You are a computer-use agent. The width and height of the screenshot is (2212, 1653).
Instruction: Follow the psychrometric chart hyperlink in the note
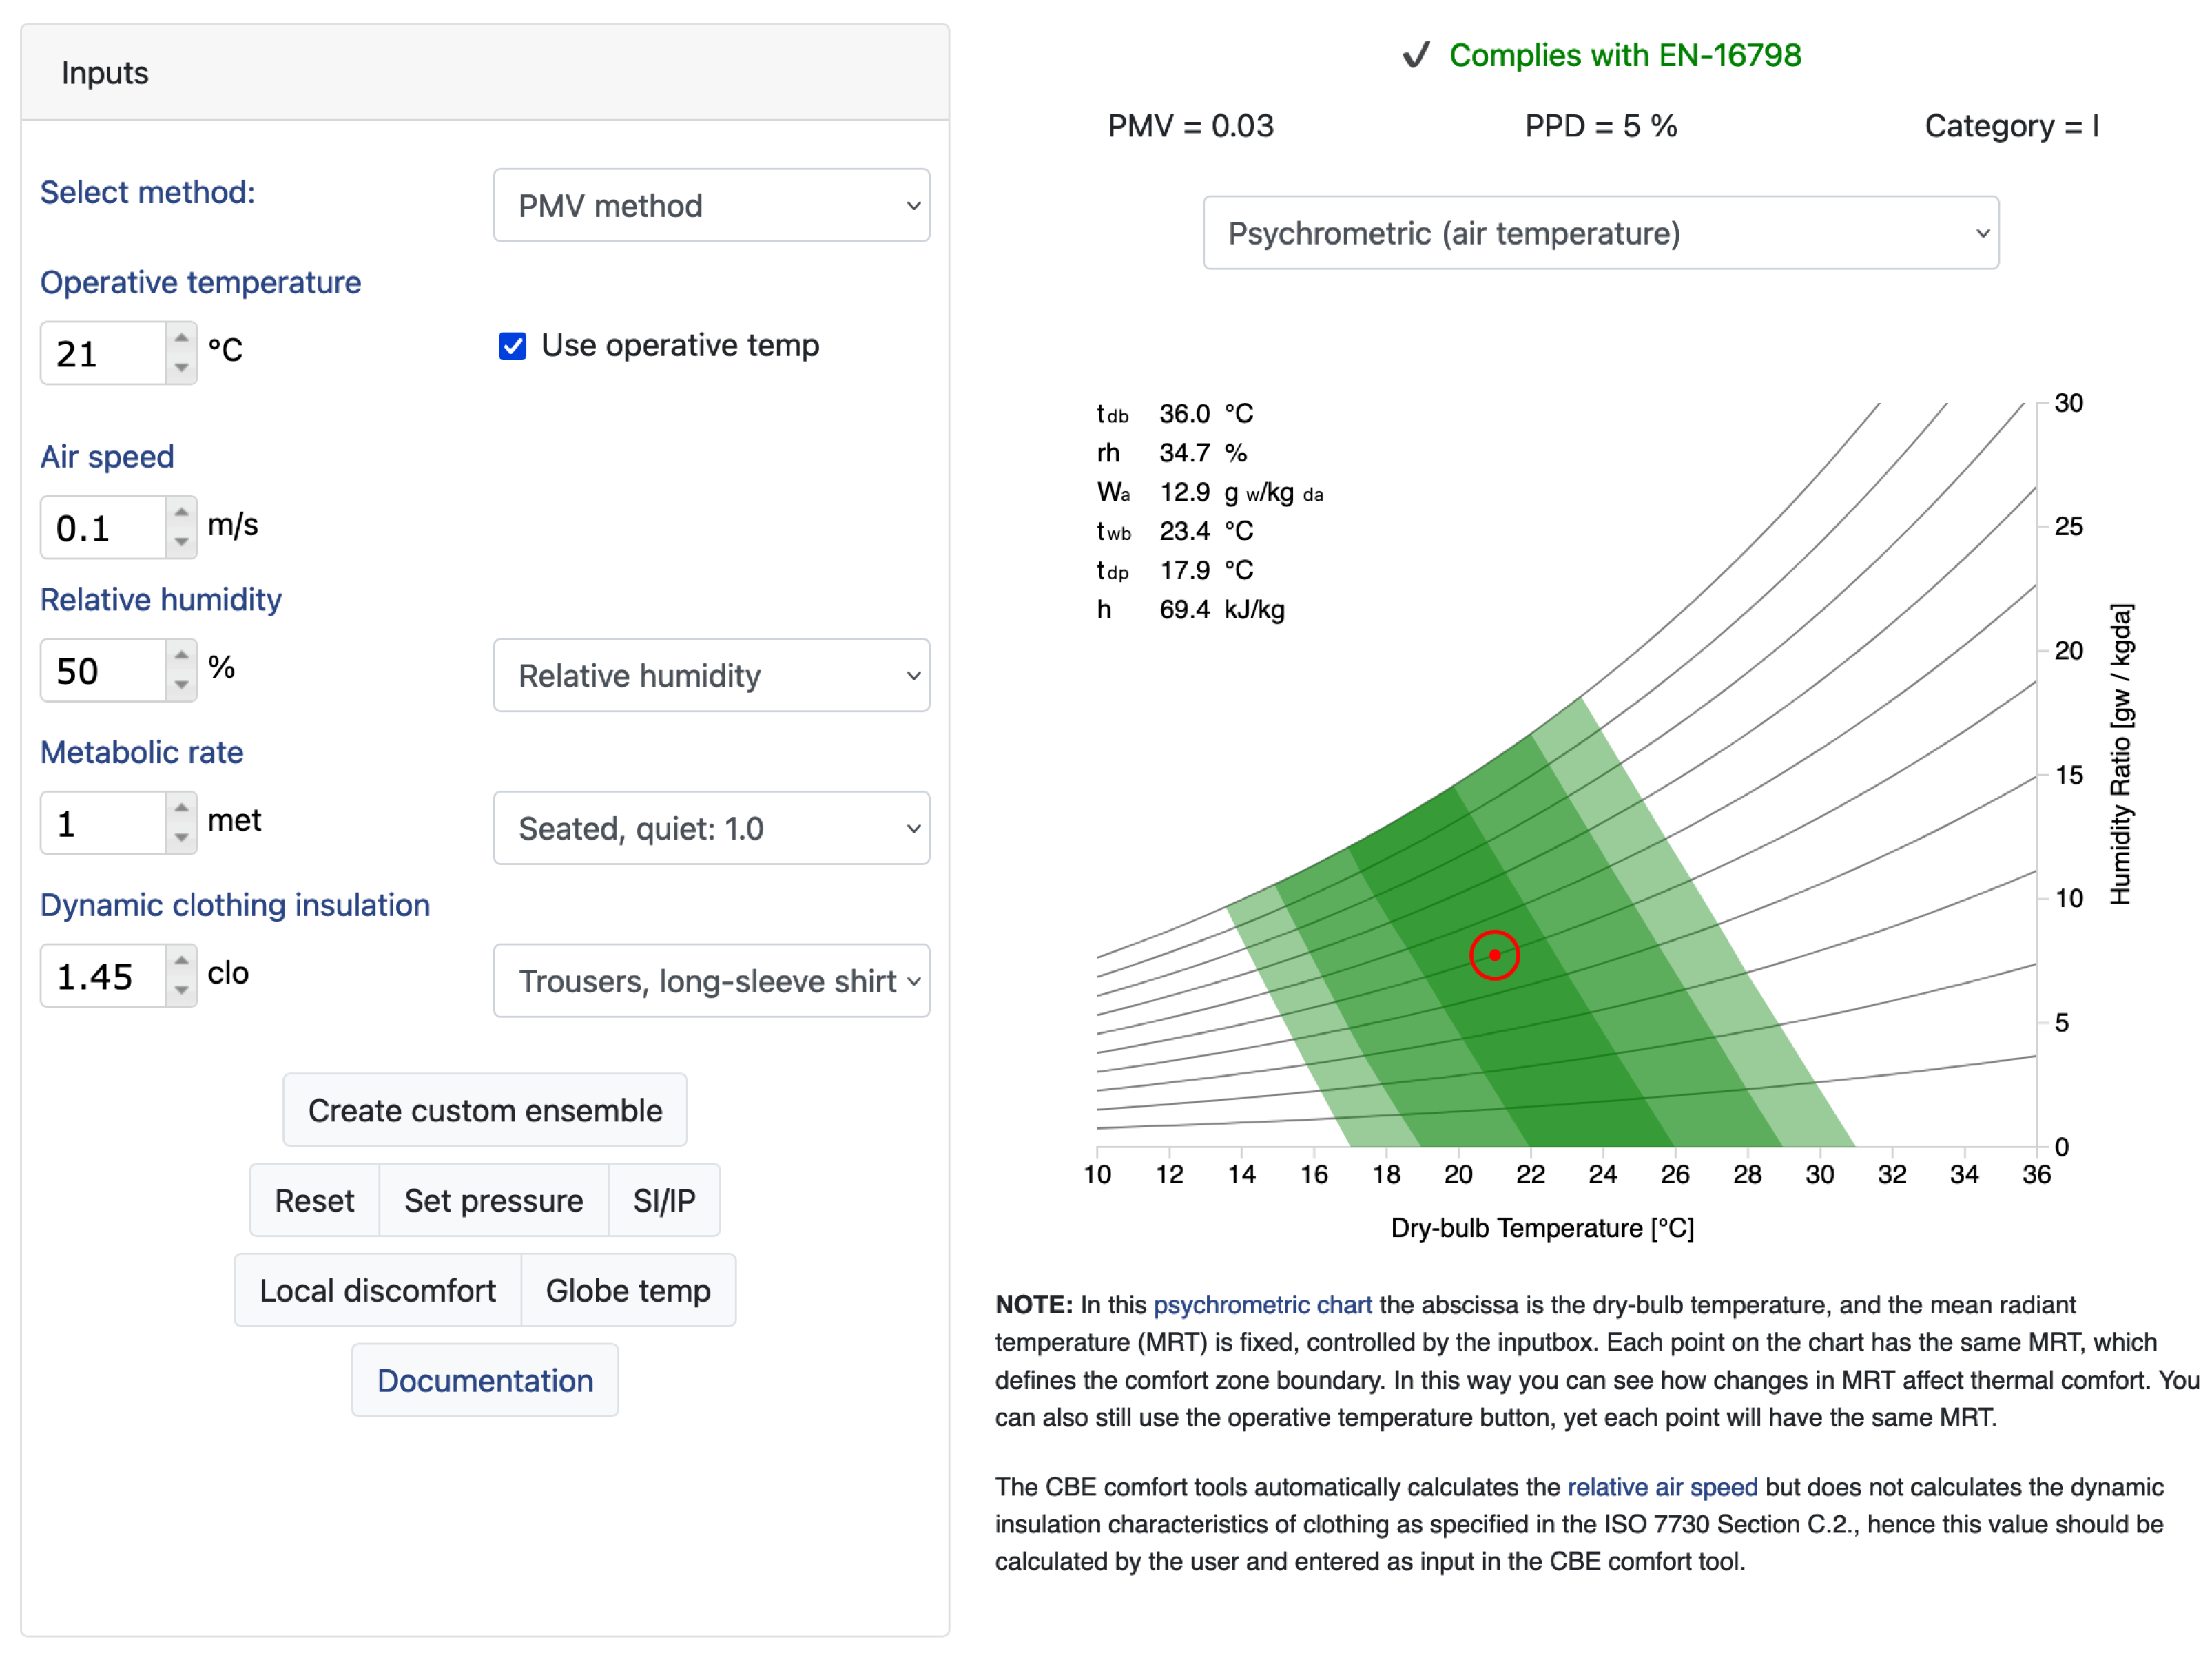(1262, 1305)
